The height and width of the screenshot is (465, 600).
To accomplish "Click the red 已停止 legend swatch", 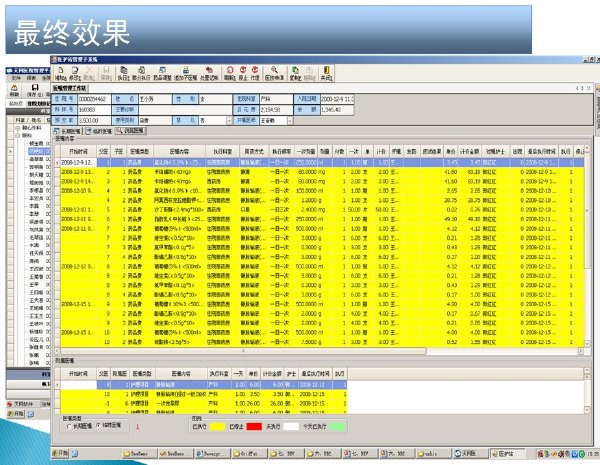I will point(254,426).
